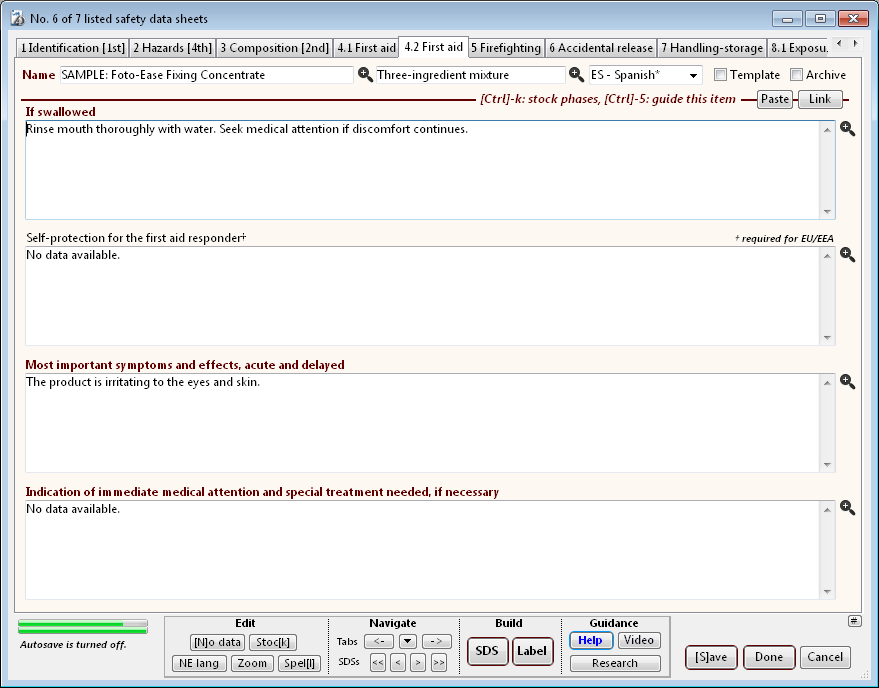Build the Label
The image size is (879, 688).
[x=531, y=651]
